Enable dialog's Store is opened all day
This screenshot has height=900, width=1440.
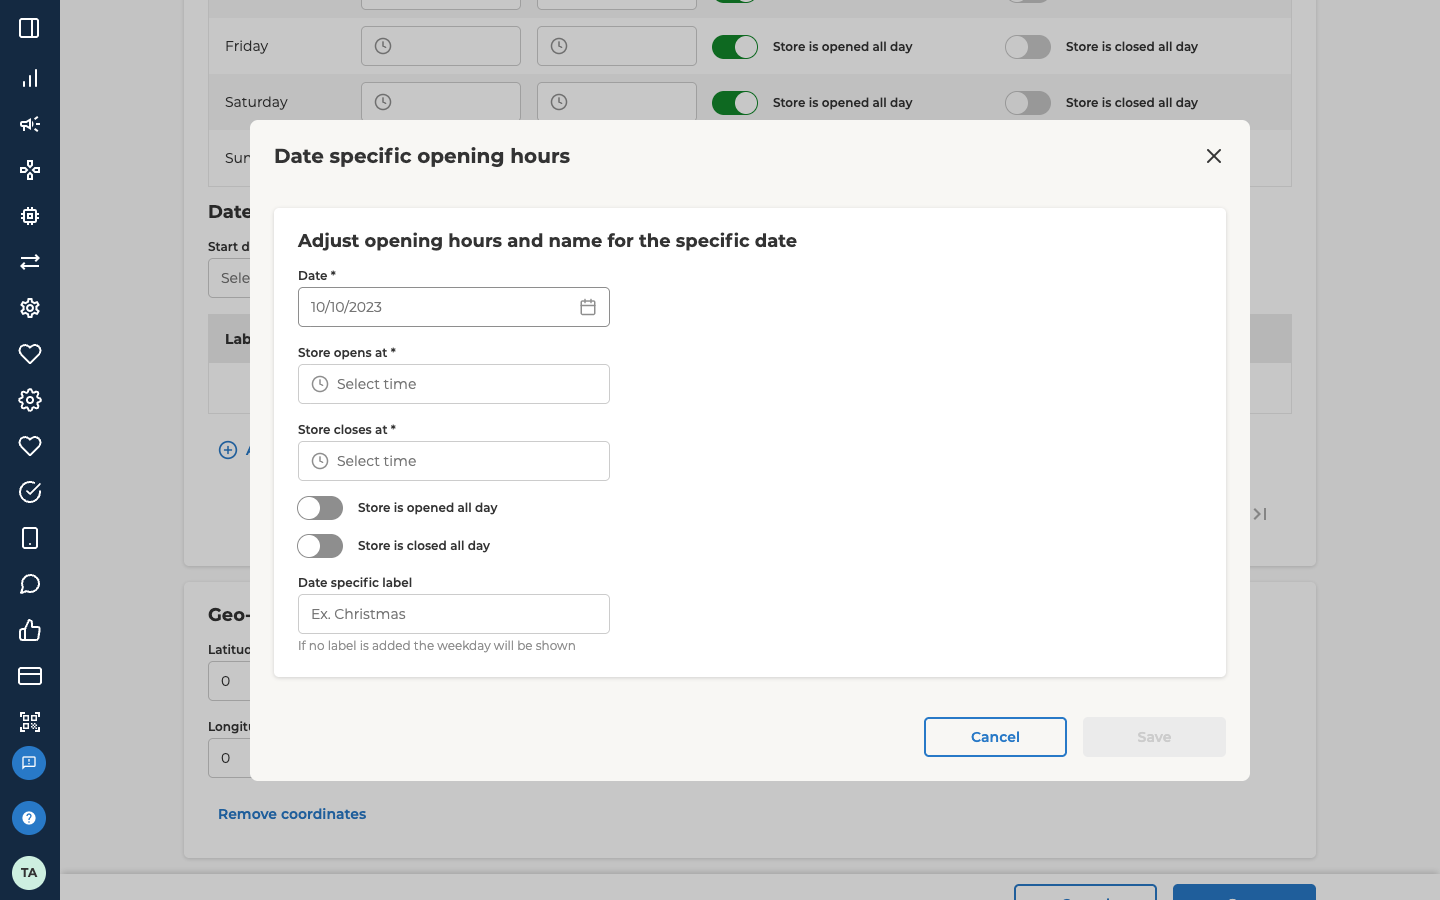320,508
